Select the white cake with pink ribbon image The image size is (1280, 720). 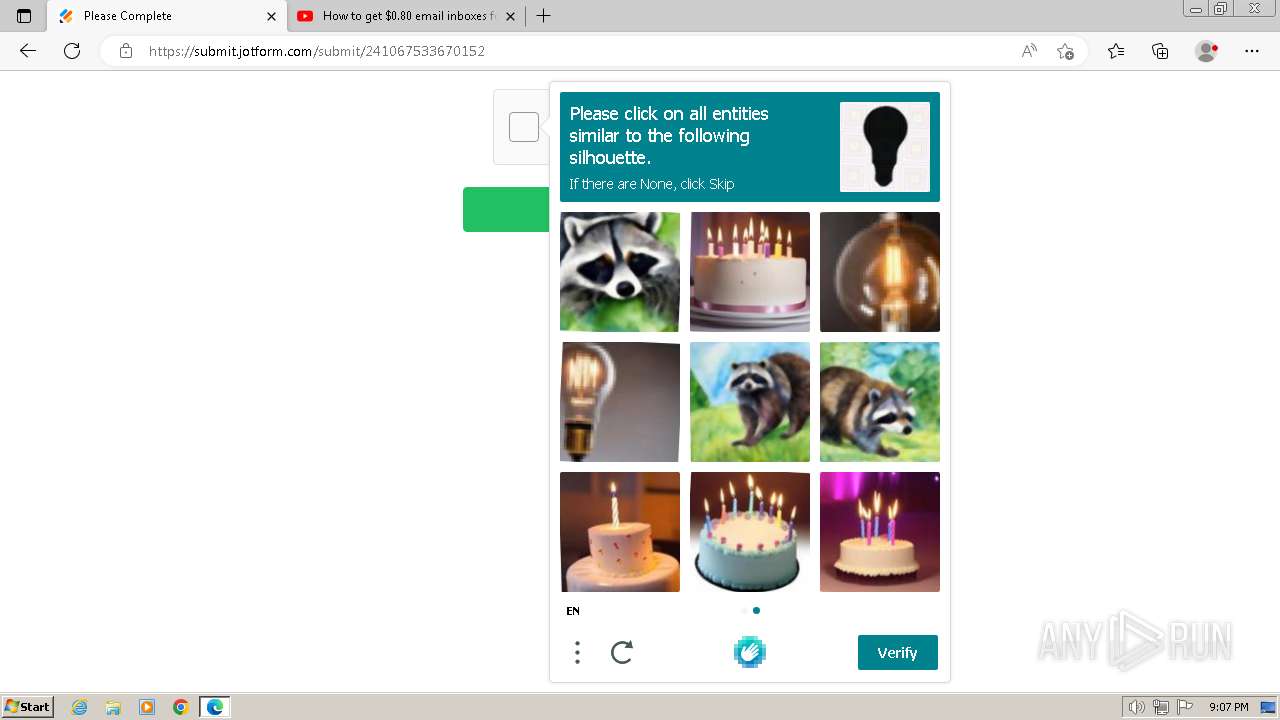750,272
